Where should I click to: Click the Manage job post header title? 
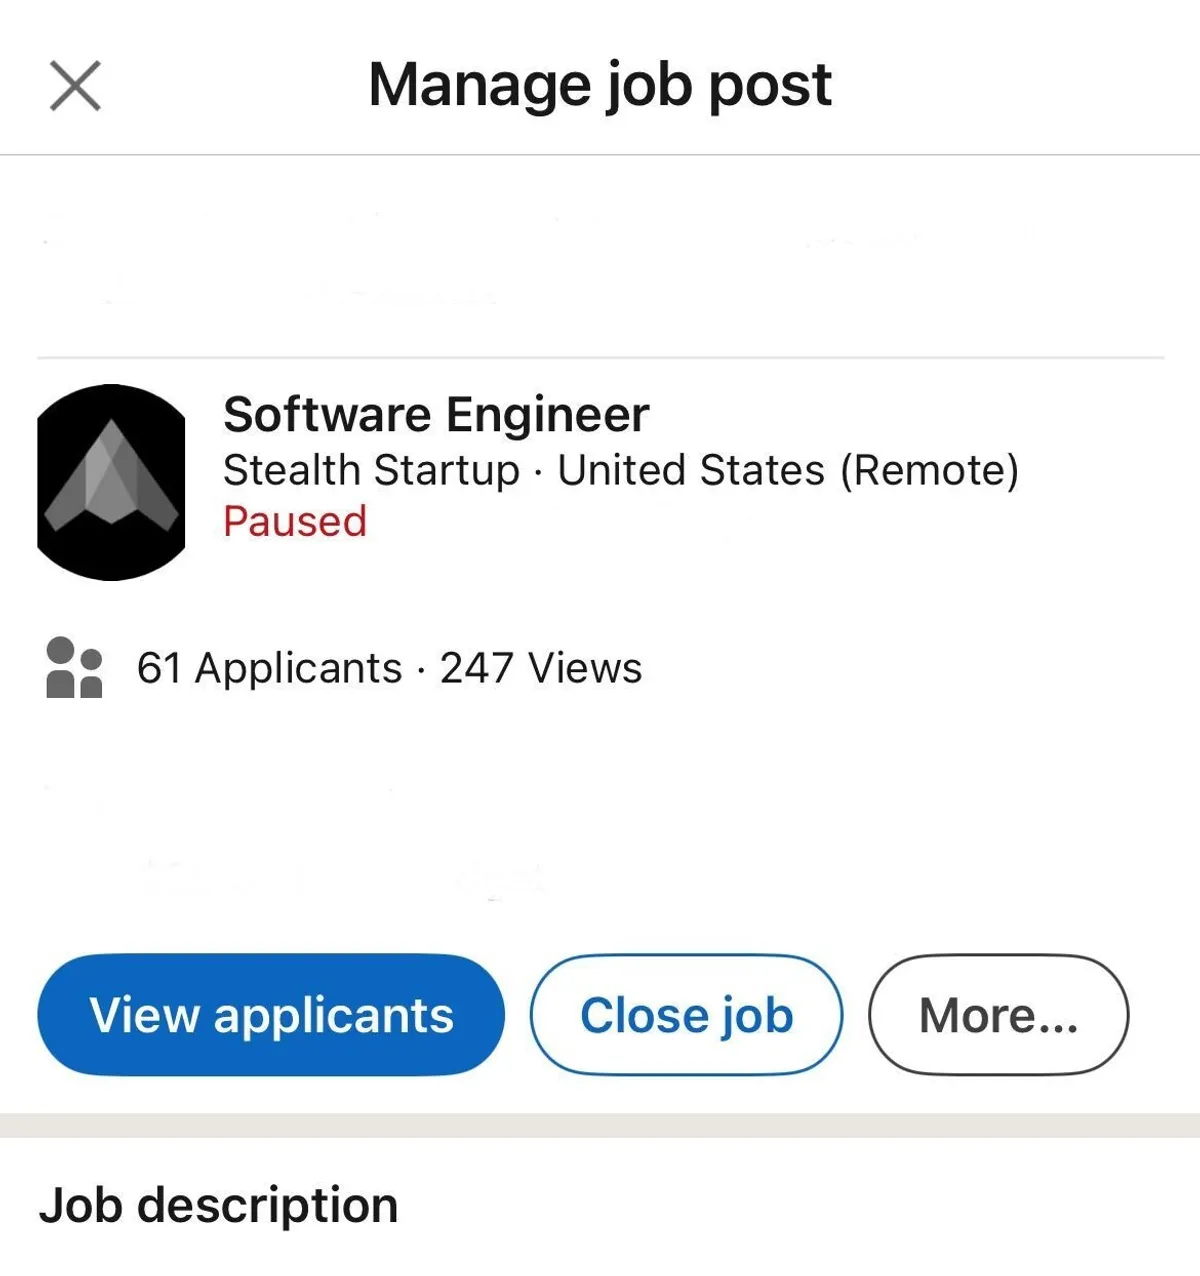(x=600, y=84)
